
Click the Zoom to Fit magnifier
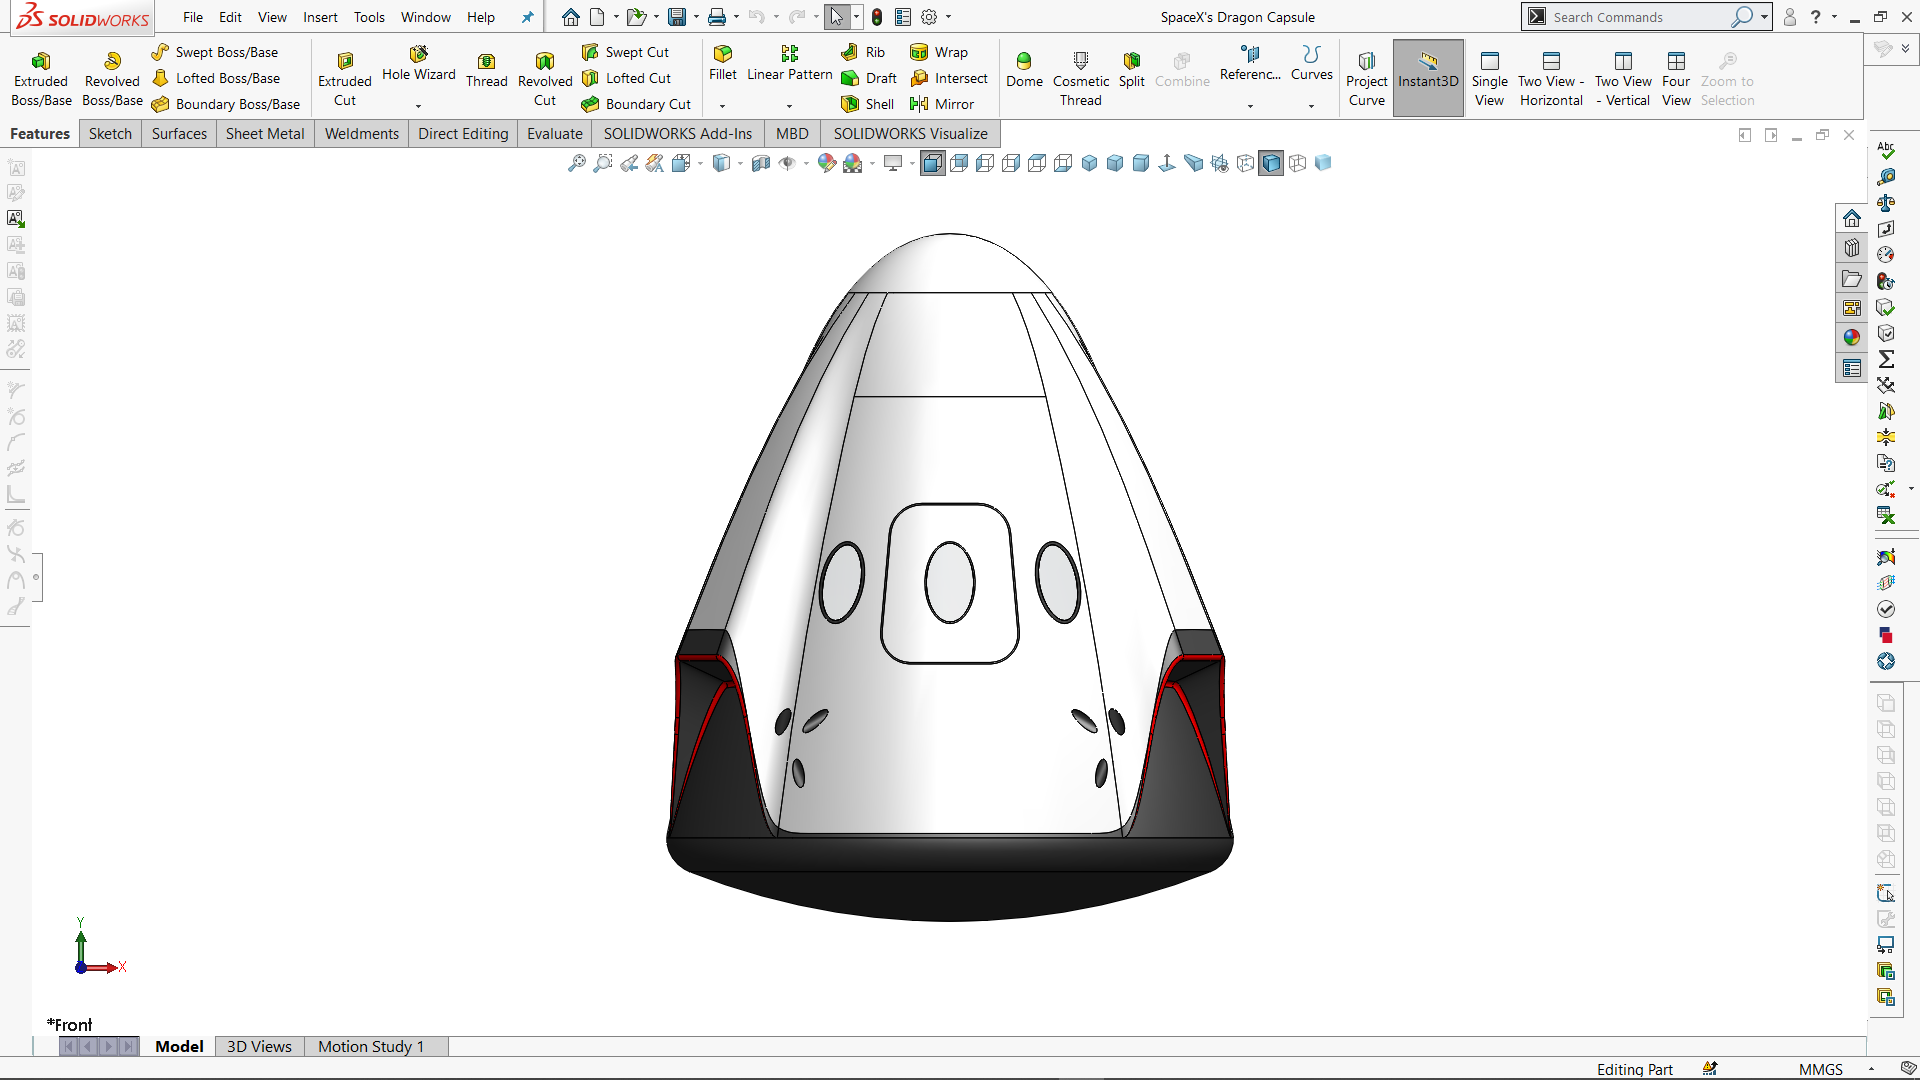pos(577,163)
